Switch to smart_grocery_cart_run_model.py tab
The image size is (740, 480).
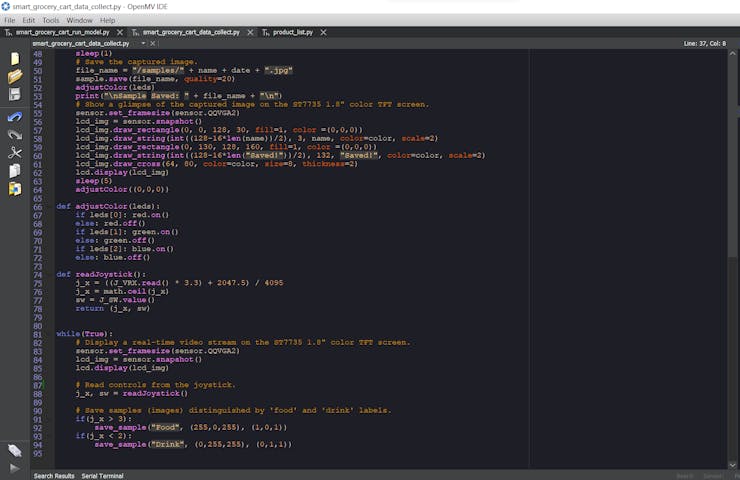click(61, 32)
